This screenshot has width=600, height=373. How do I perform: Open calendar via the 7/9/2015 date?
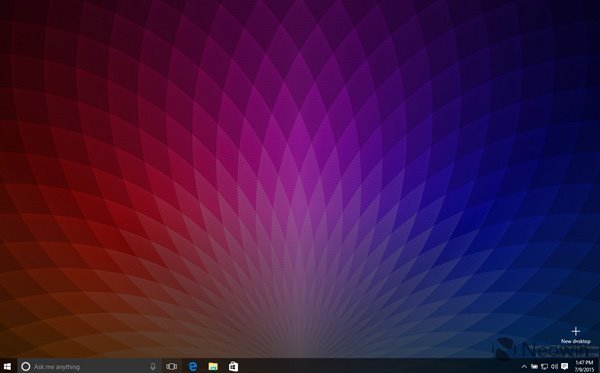pos(584,370)
